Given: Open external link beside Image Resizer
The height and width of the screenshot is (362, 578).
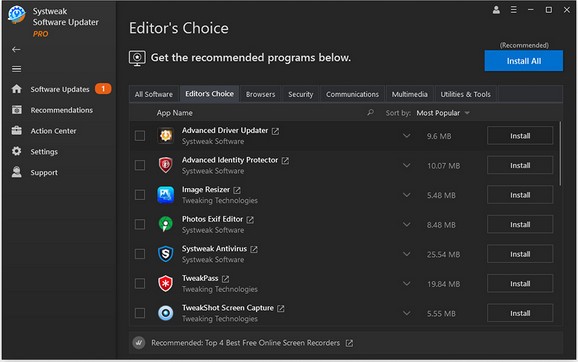Looking at the screenshot, I should click(237, 190).
